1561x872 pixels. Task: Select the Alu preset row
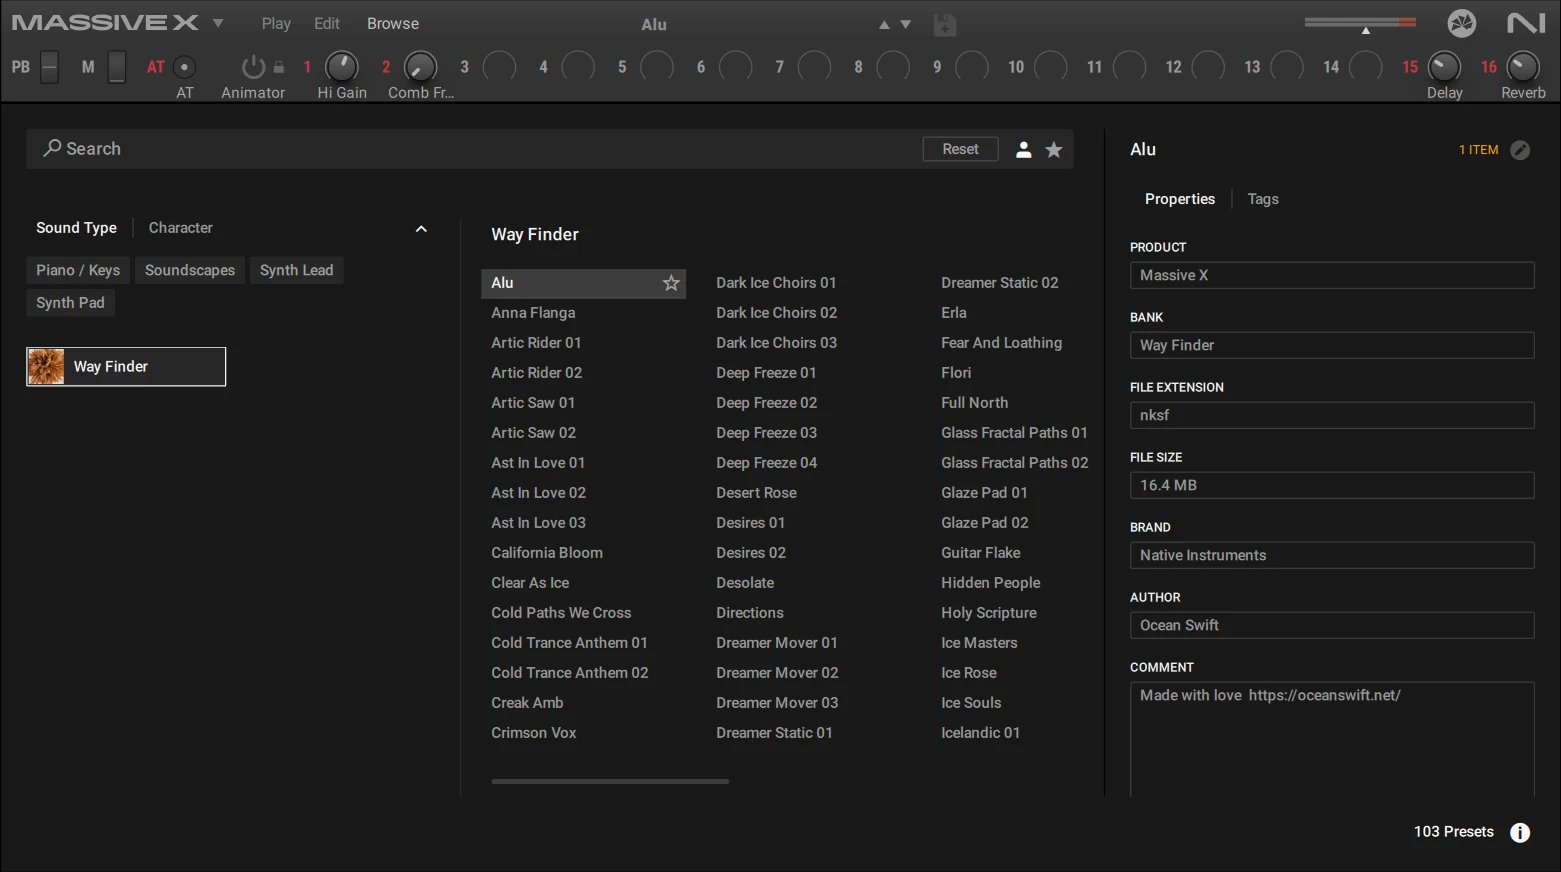tap(583, 283)
